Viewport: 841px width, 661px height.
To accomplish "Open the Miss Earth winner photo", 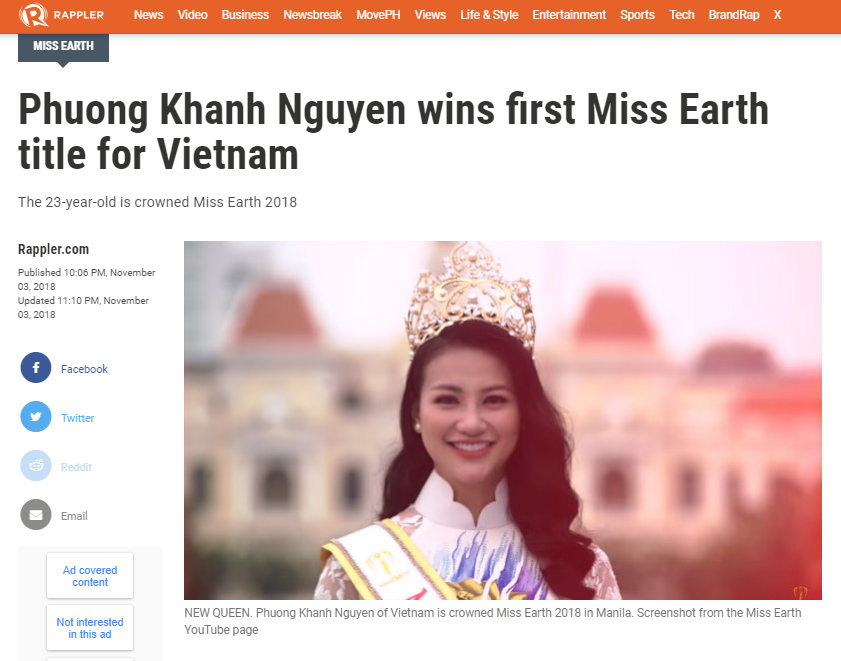I will 503,420.
